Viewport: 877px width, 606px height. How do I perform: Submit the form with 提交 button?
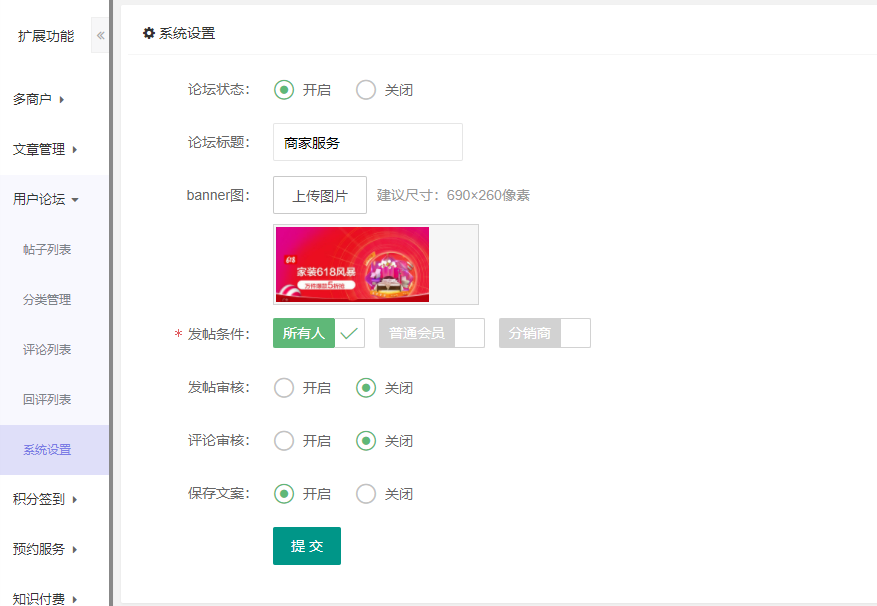point(307,546)
